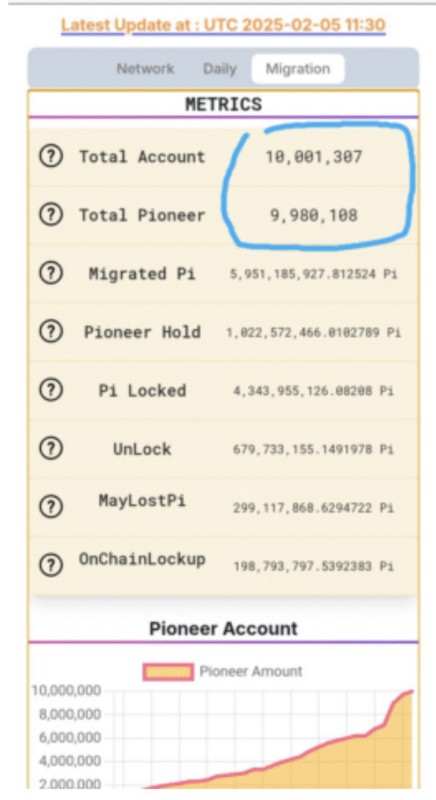Select the Migration tab
This screenshot has height=800, width=436.
298,69
